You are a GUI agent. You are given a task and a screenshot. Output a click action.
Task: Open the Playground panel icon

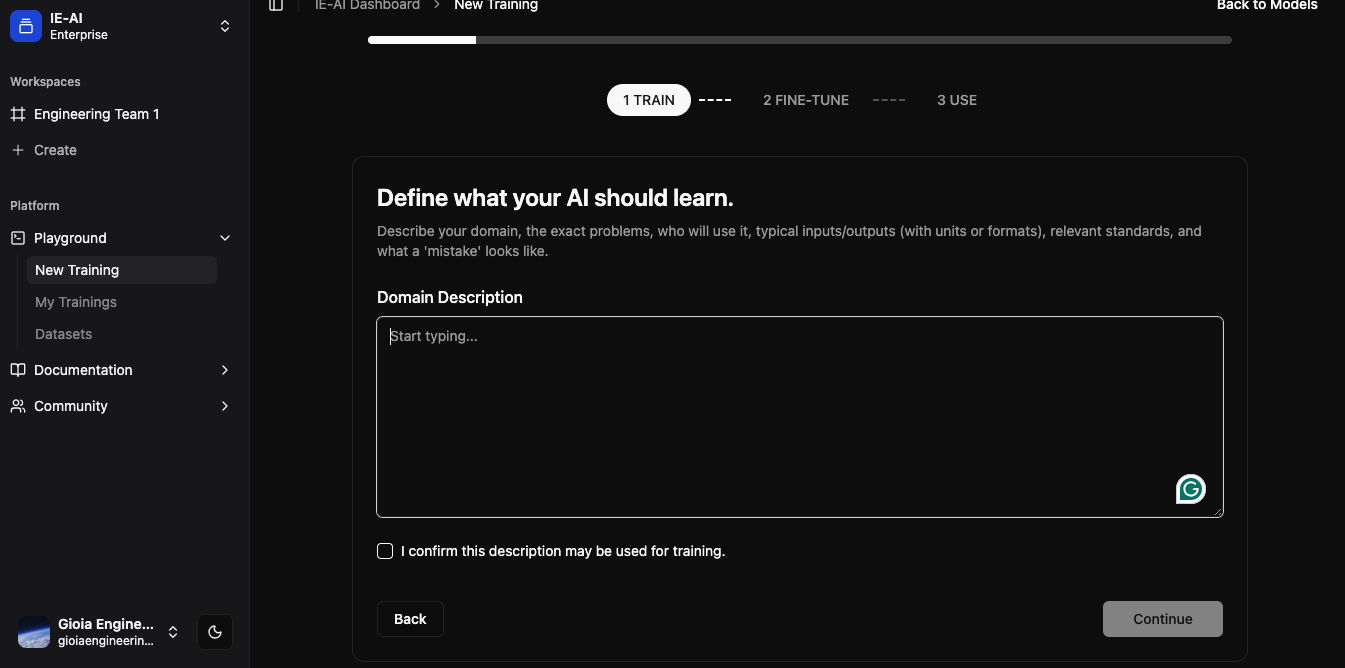point(17,238)
